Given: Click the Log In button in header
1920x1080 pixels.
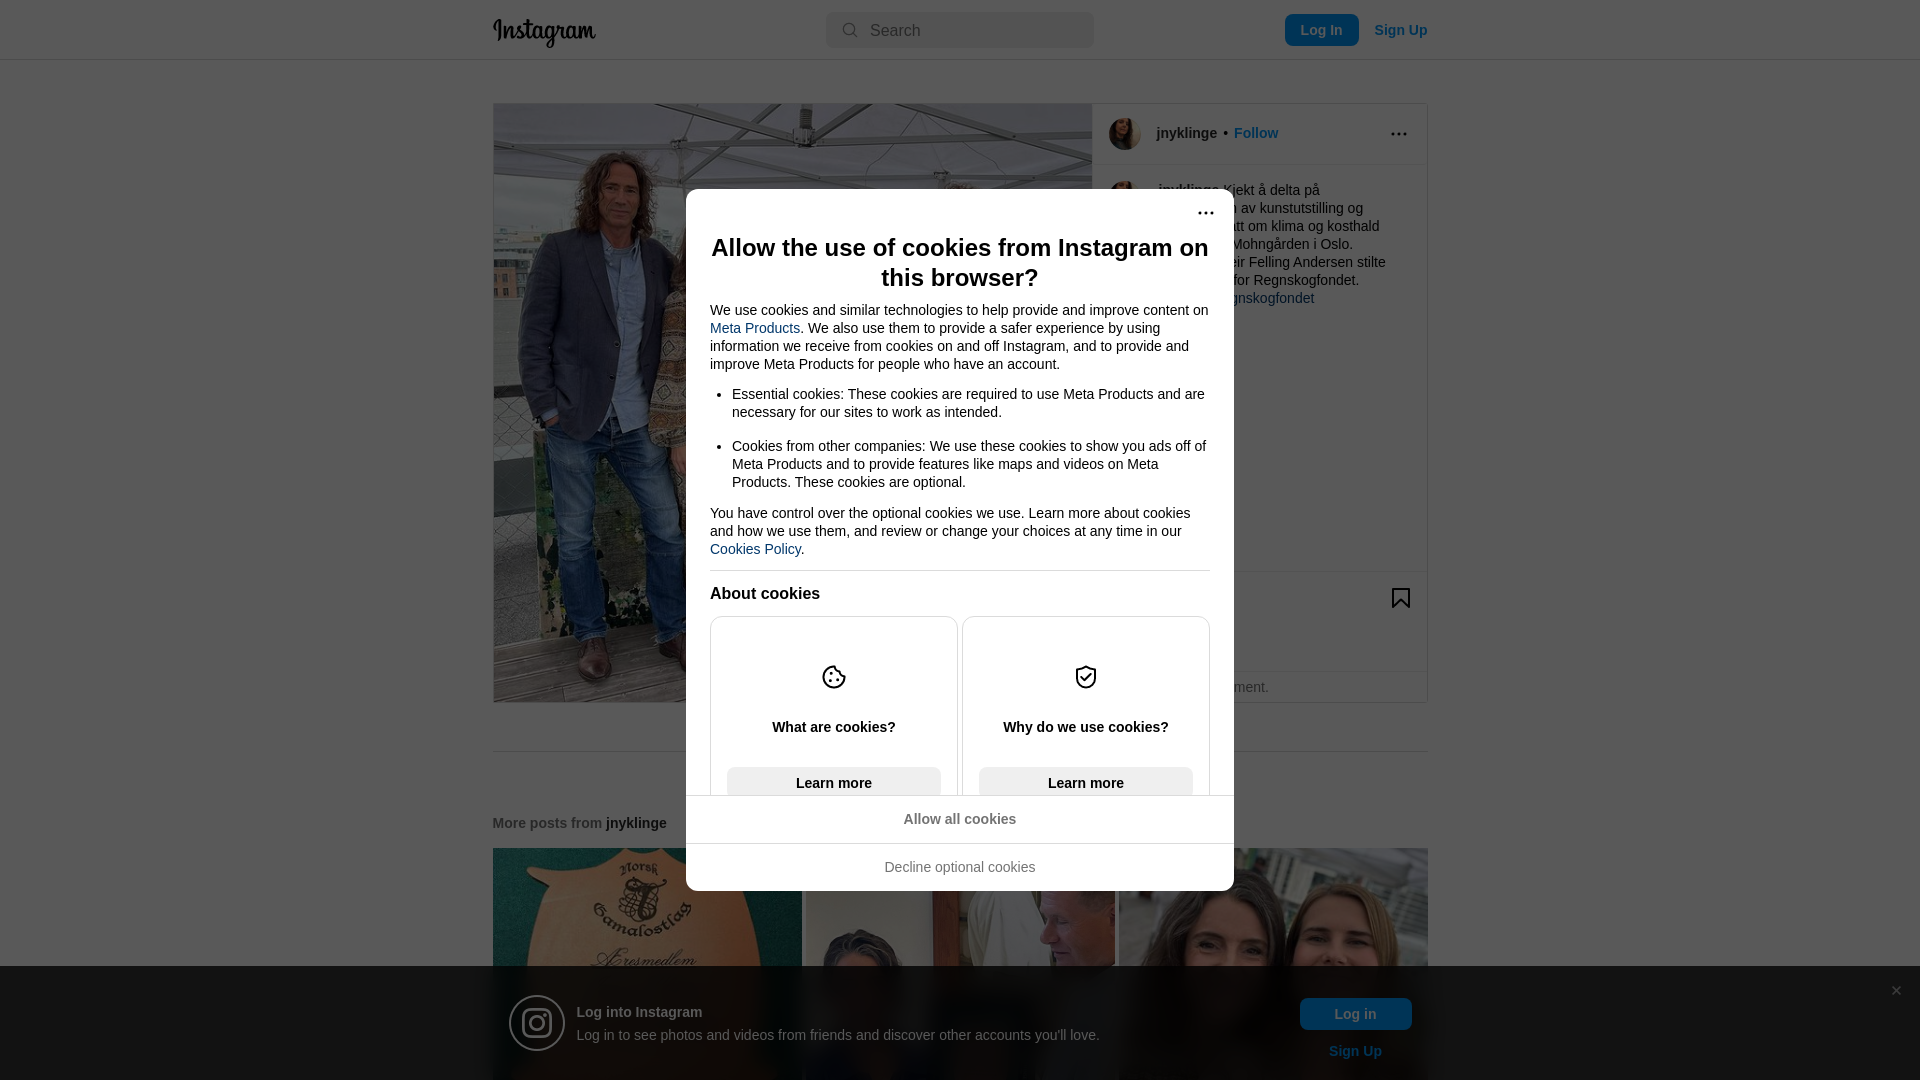Looking at the screenshot, I should (x=1321, y=30).
